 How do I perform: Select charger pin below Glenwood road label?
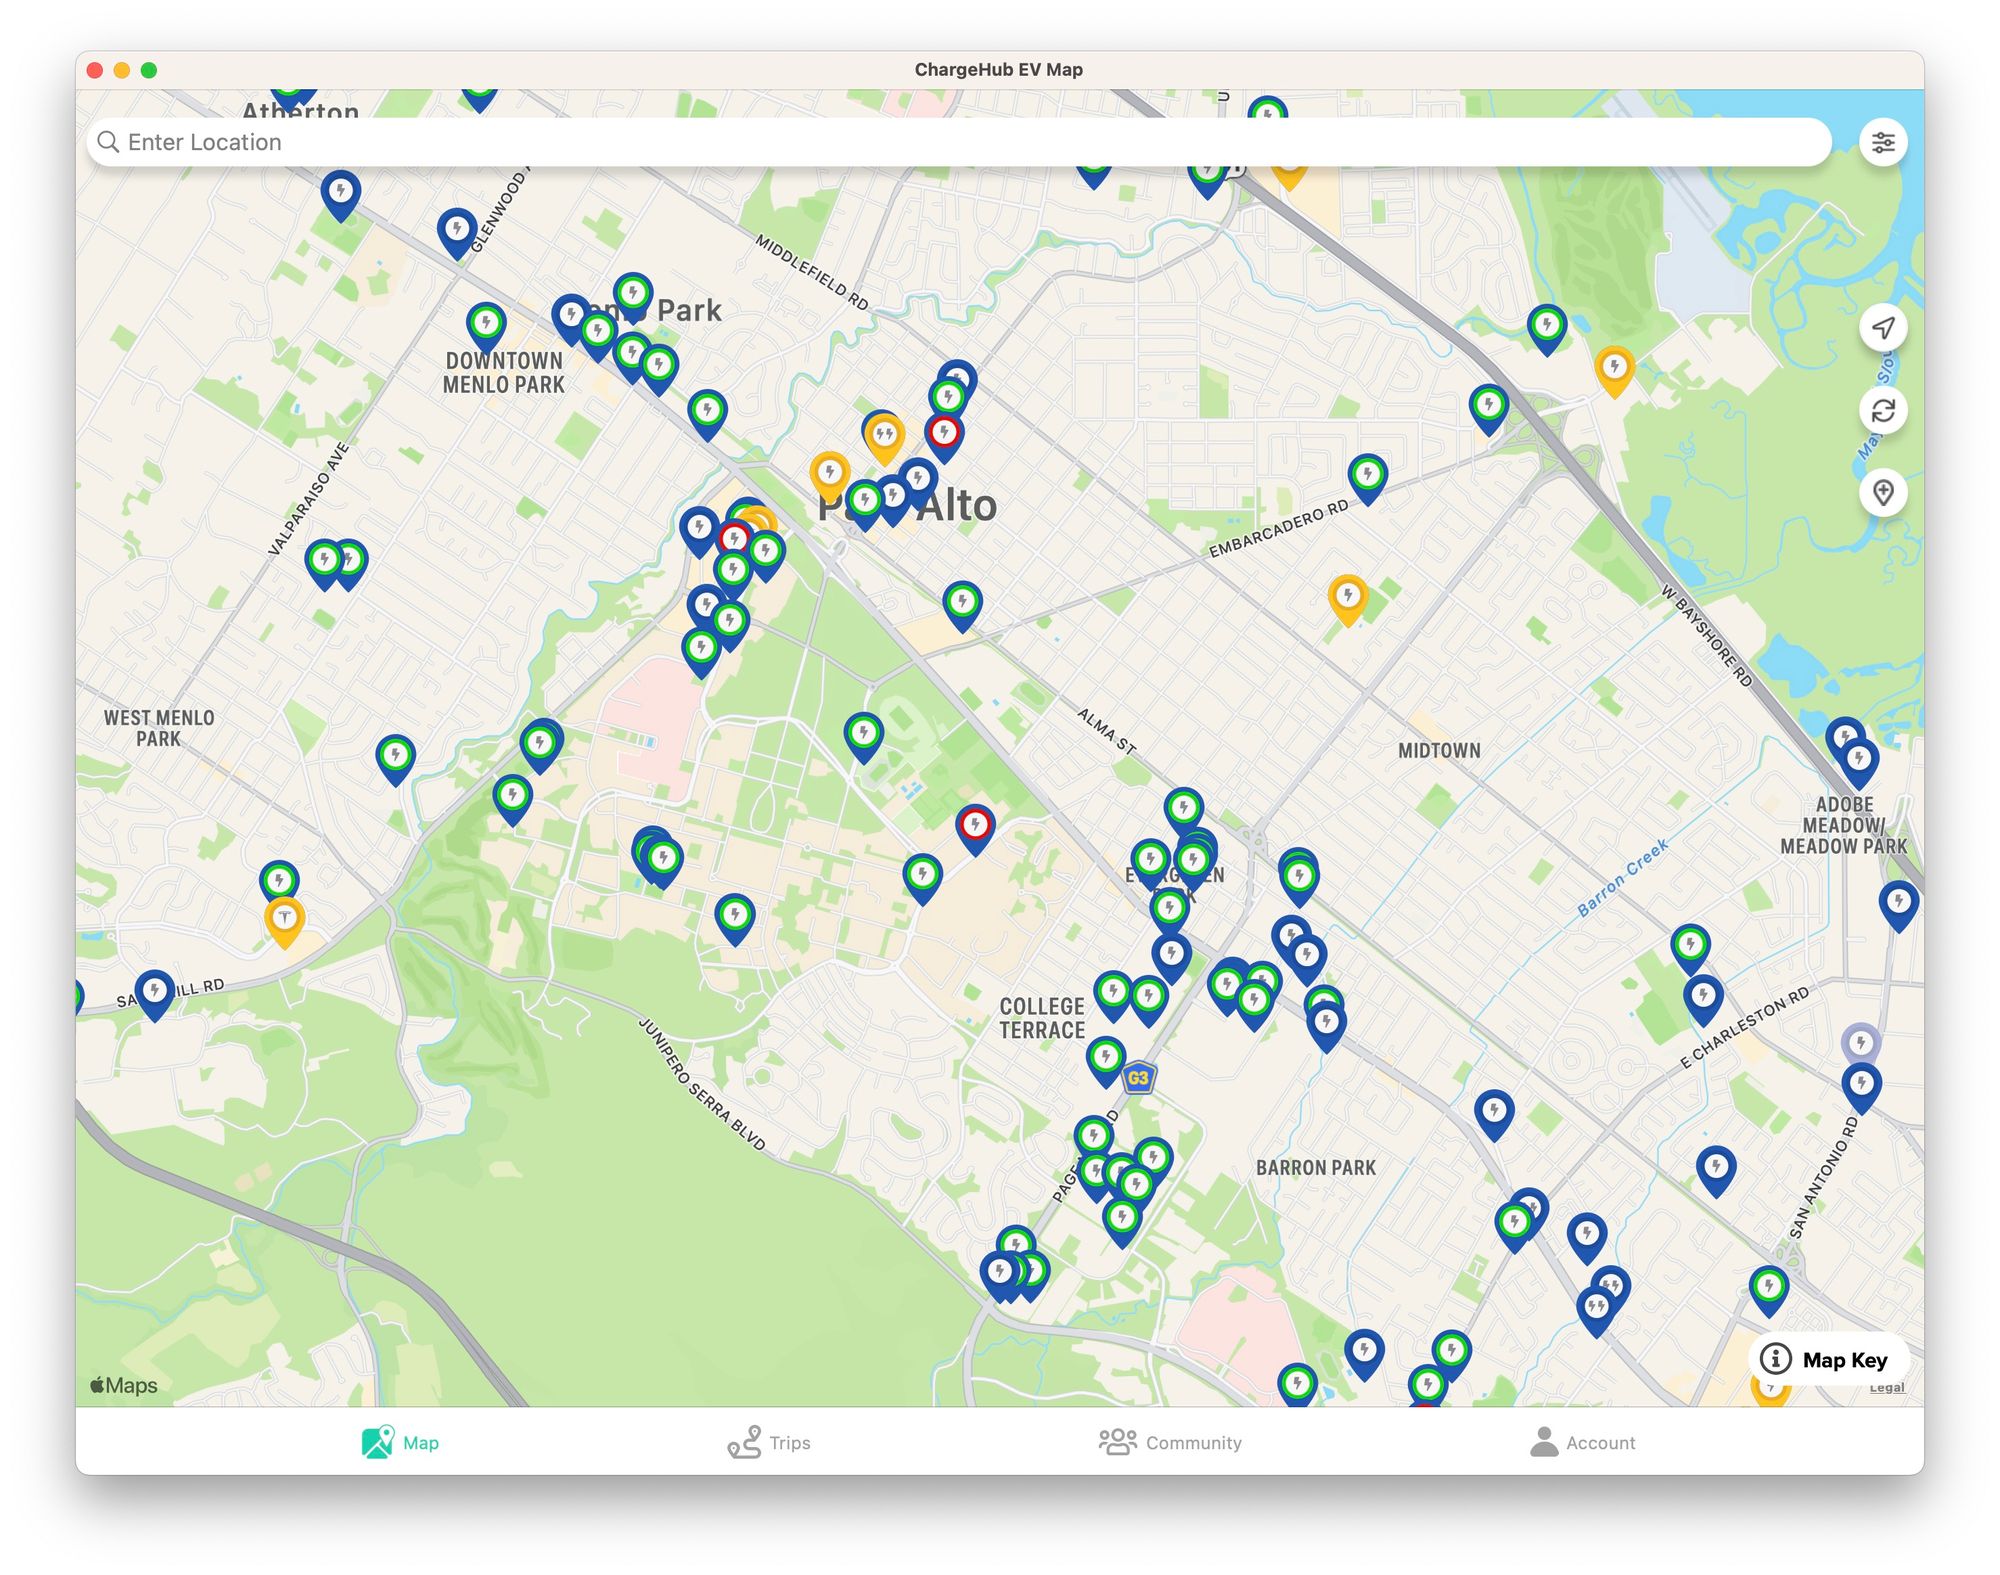pos(457,234)
